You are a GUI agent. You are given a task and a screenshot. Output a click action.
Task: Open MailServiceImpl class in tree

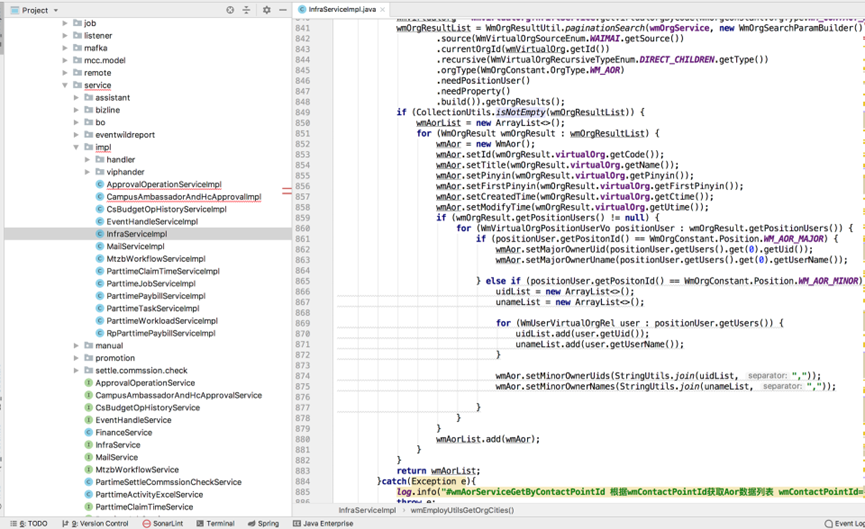(x=135, y=246)
